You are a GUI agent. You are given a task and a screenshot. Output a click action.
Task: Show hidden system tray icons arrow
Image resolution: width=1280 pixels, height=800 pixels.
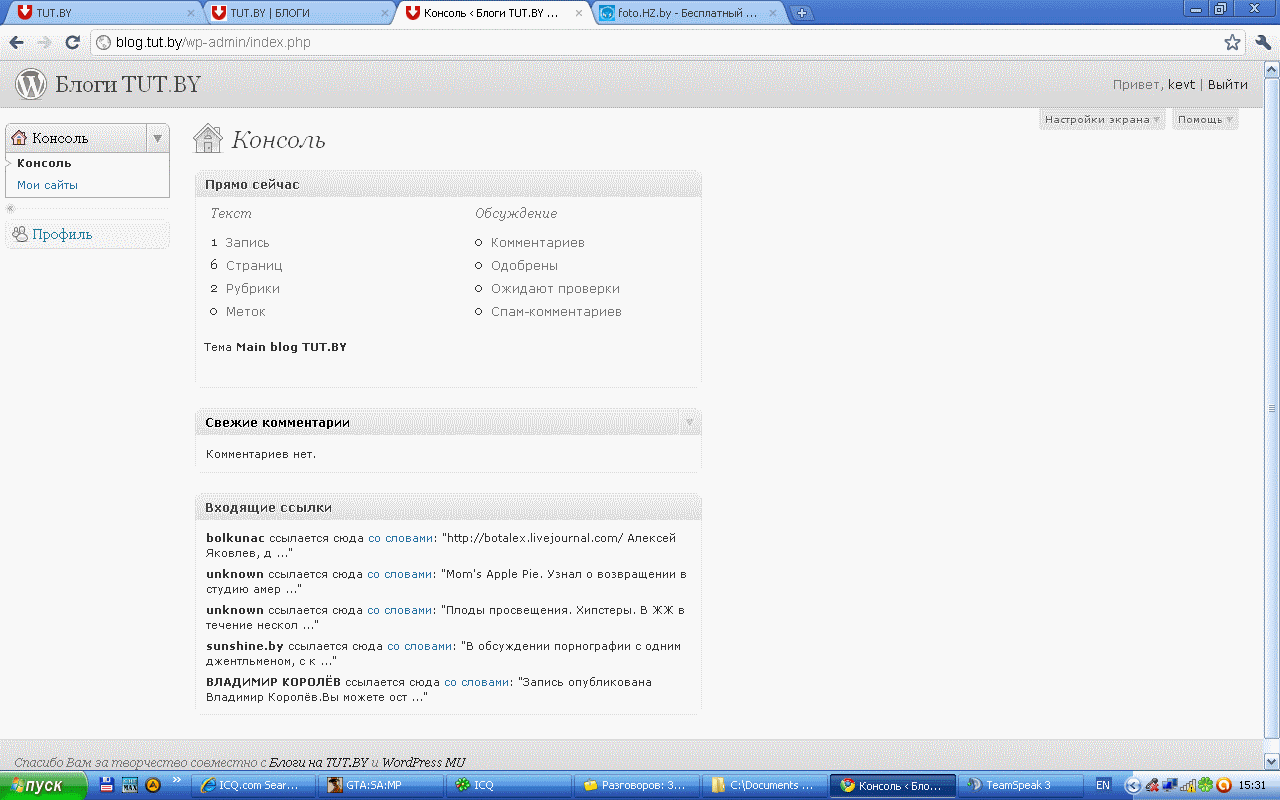1133,785
